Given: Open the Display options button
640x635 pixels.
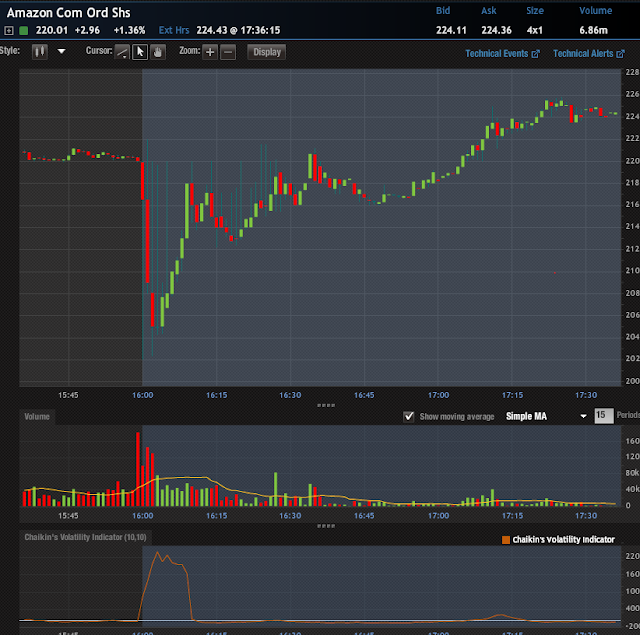Looking at the screenshot, I should 267,52.
